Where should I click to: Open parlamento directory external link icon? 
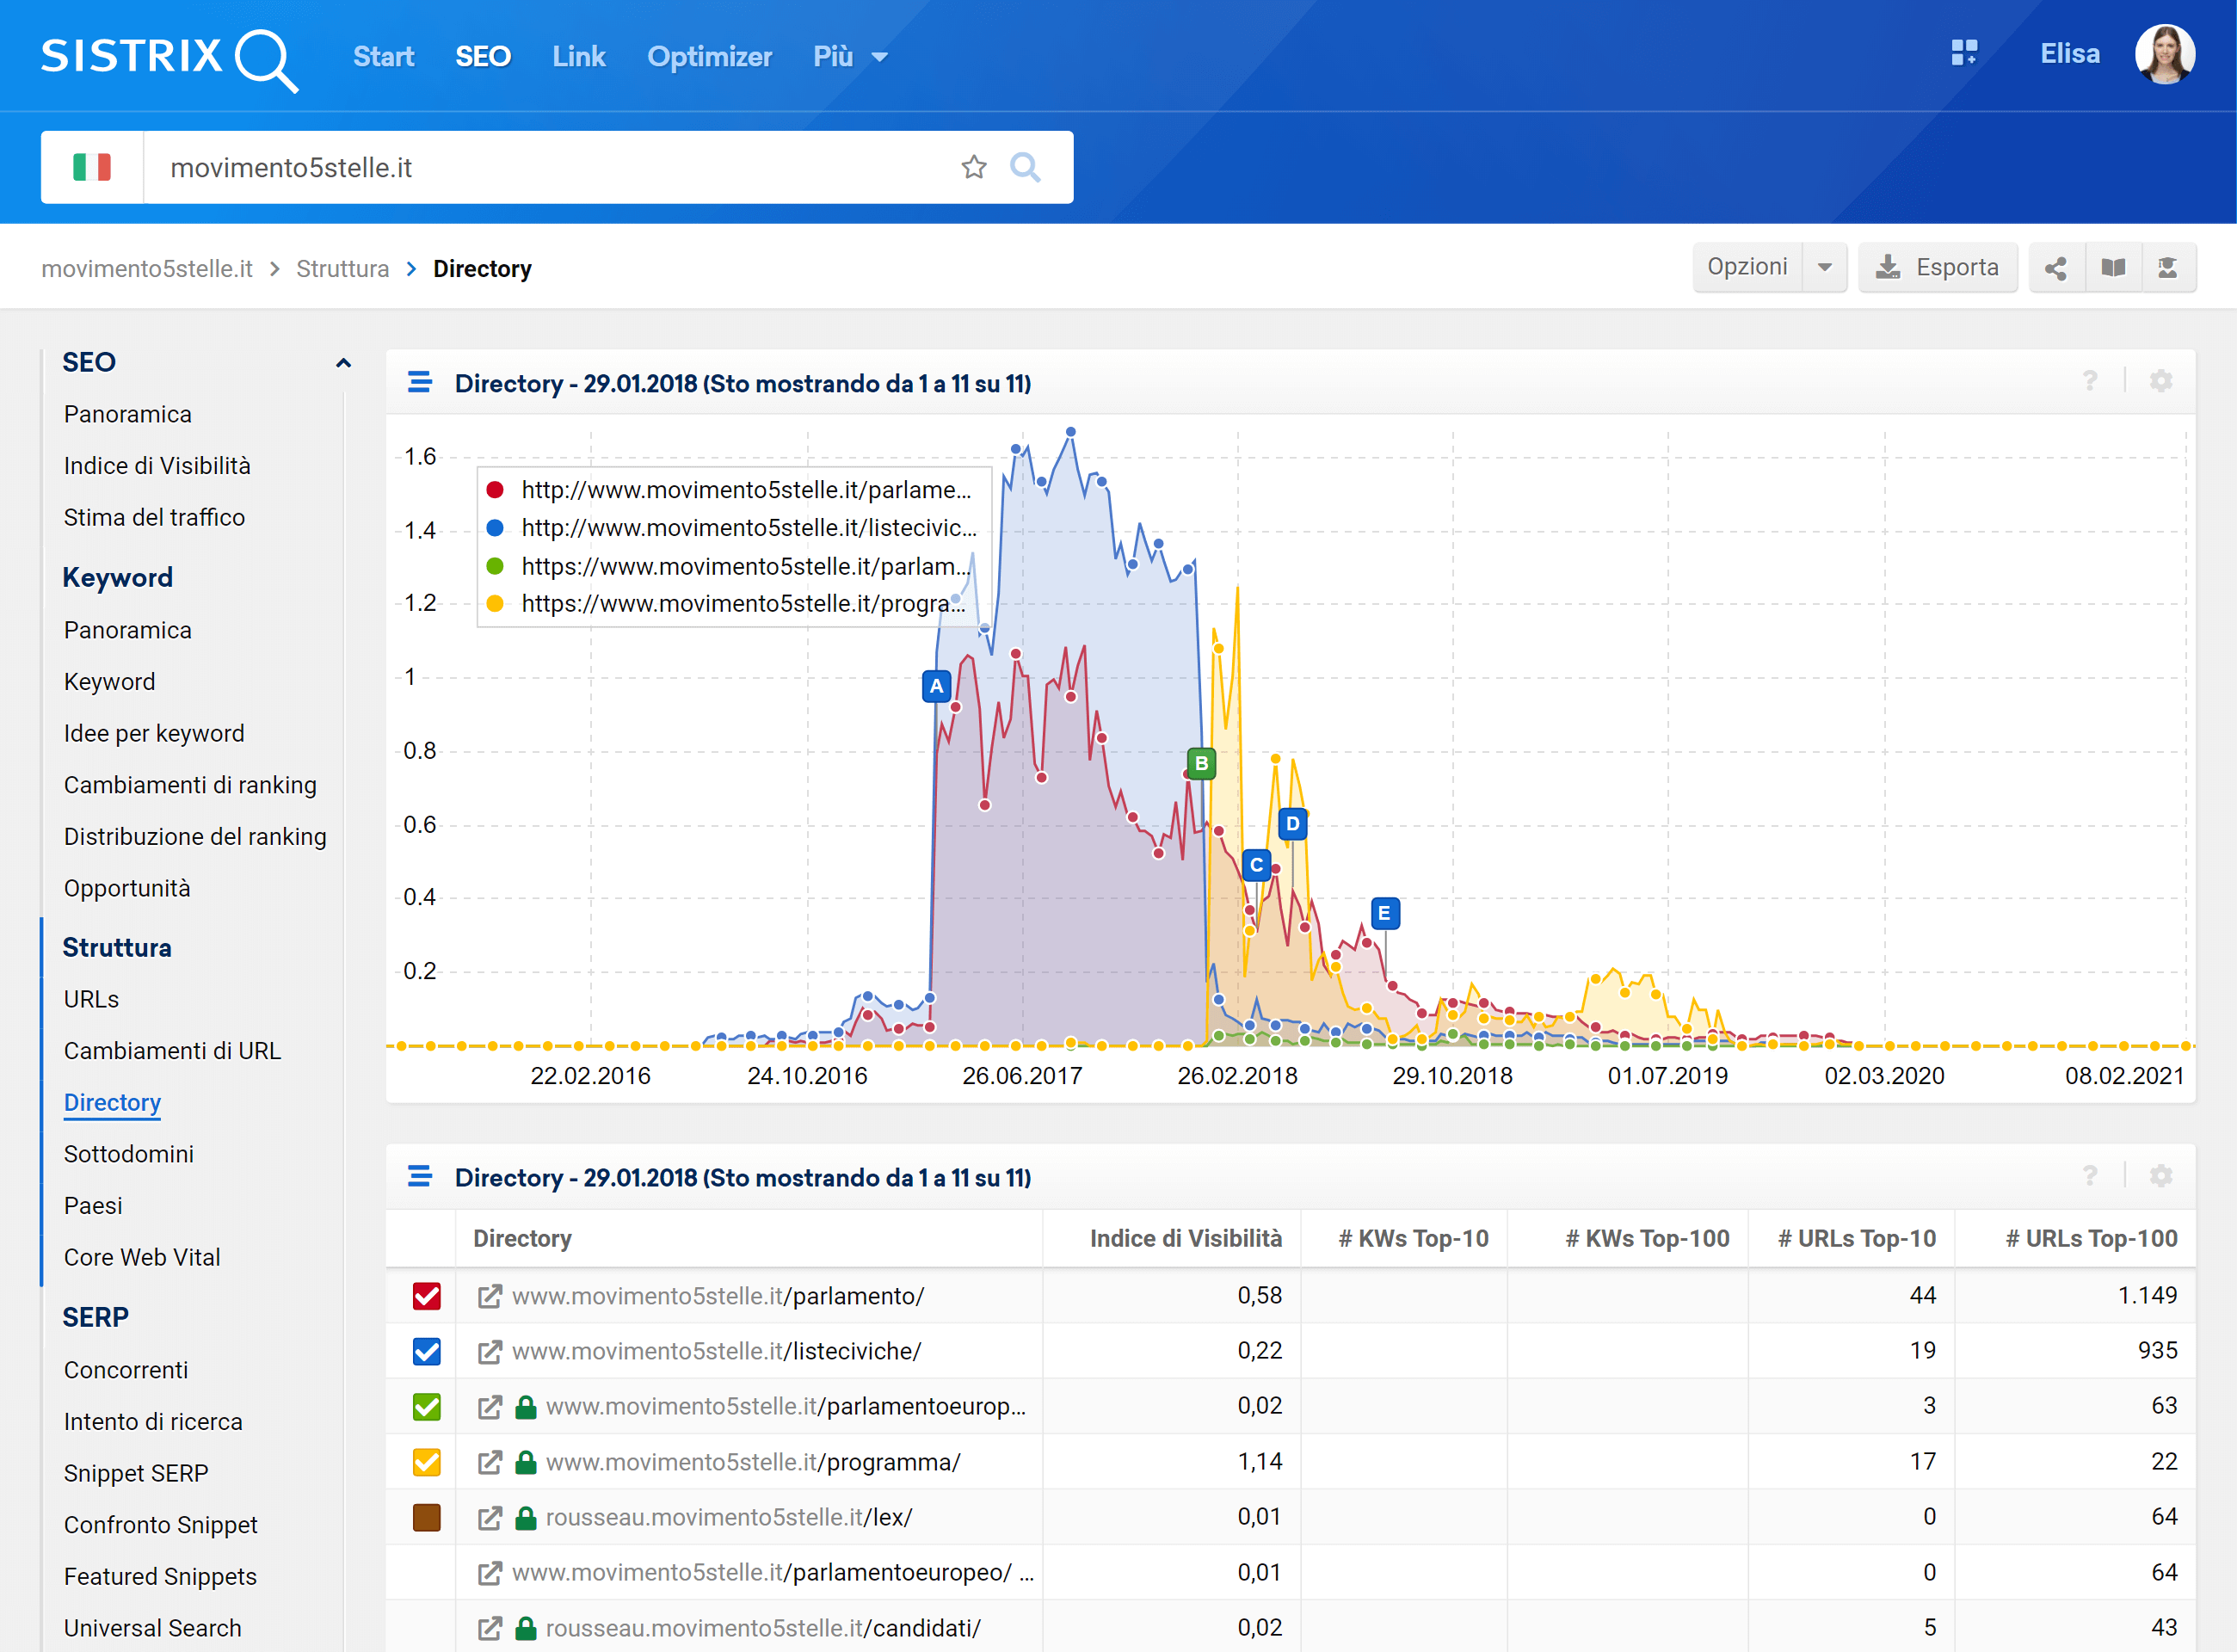tap(489, 1296)
